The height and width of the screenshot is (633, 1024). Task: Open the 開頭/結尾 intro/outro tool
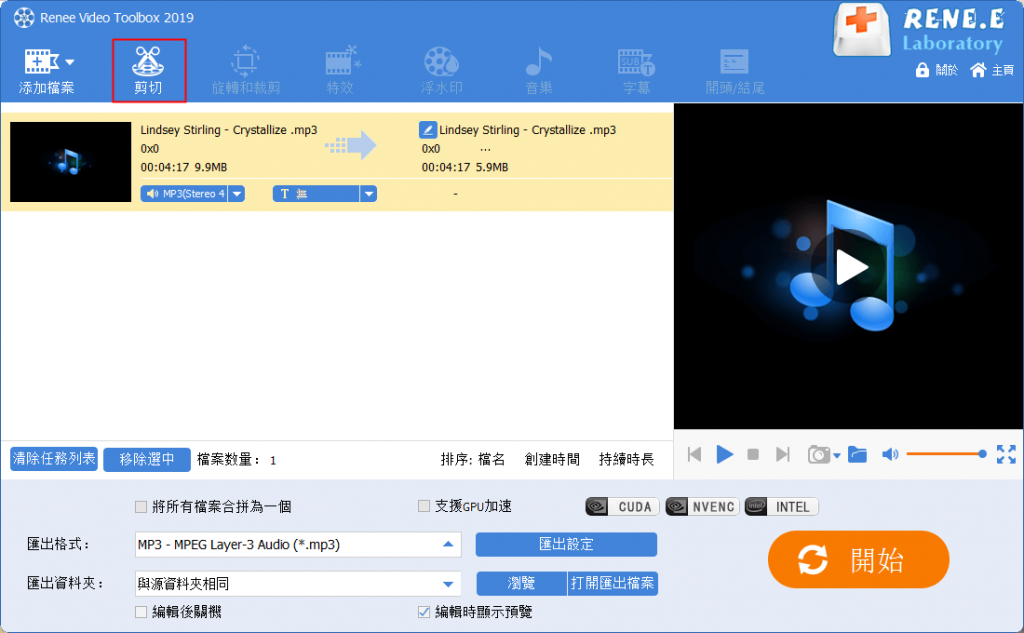click(735, 71)
